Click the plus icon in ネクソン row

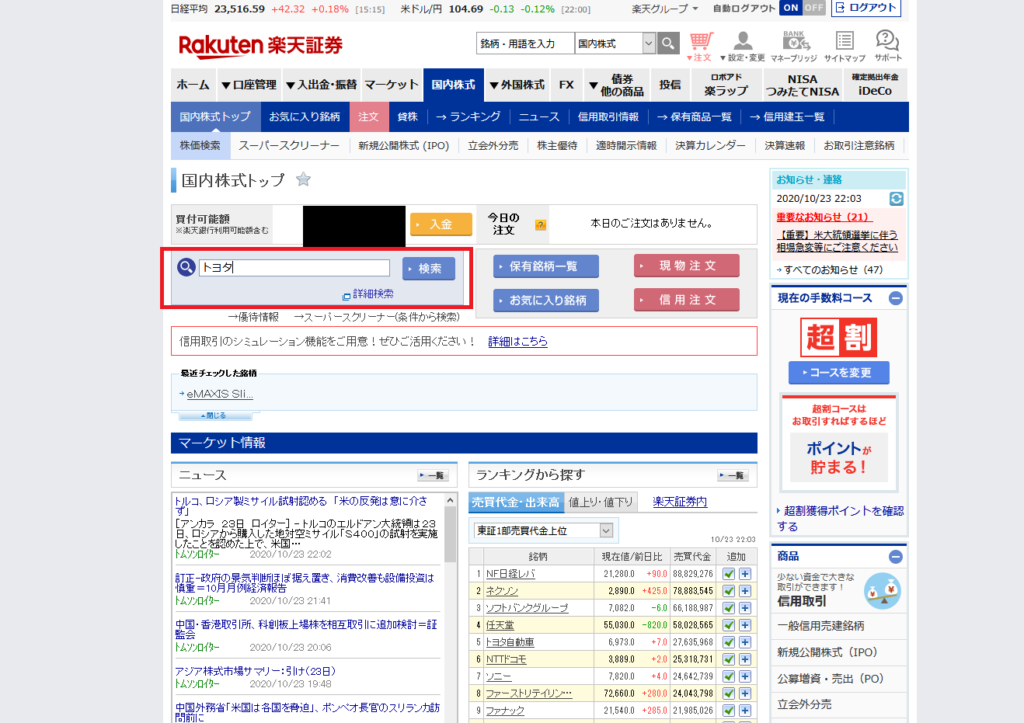pos(744,590)
